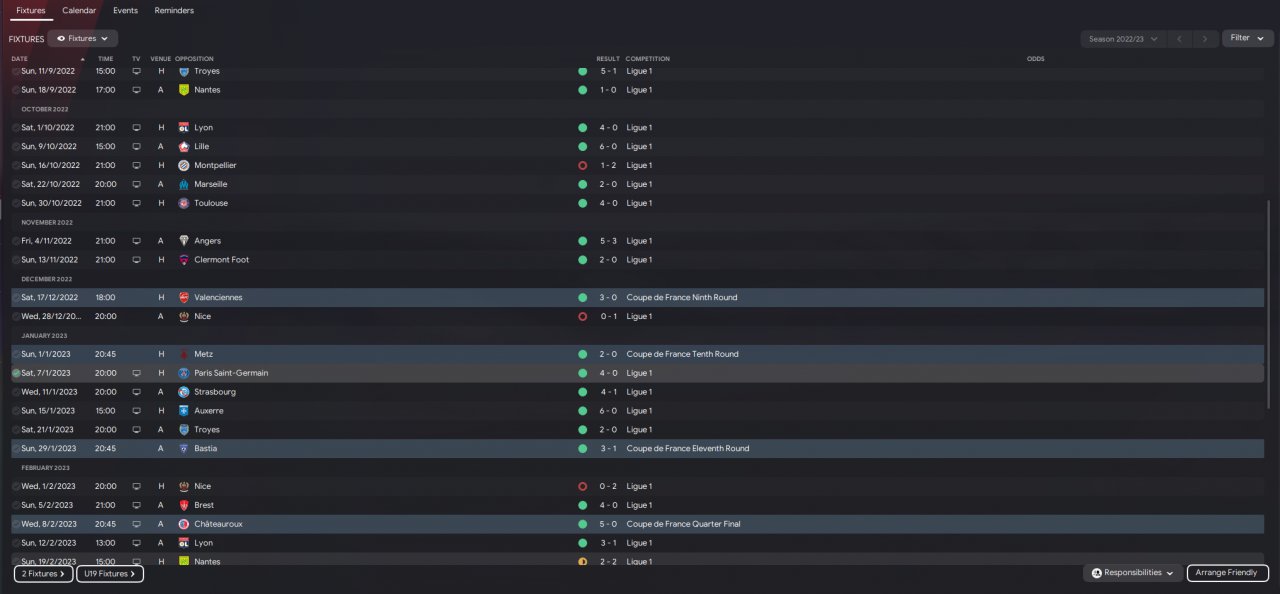
Task: Click the TV icon on the Strasbourg row
Action: click(x=136, y=392)
